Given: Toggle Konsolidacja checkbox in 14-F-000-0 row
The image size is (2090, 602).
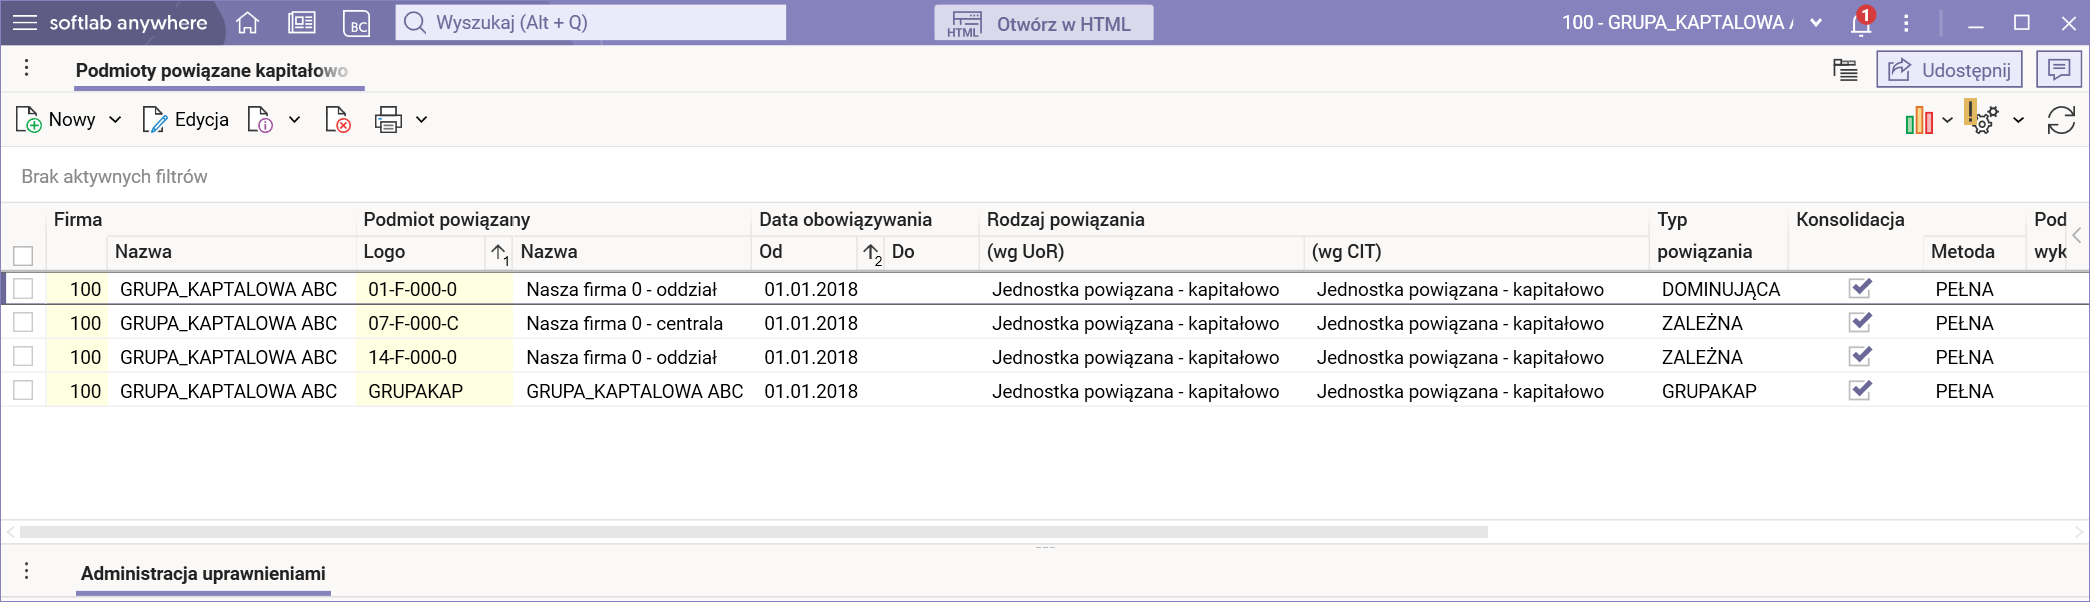Looking at the screenshot, I should pyautogui.click(x=1860, y=356).
